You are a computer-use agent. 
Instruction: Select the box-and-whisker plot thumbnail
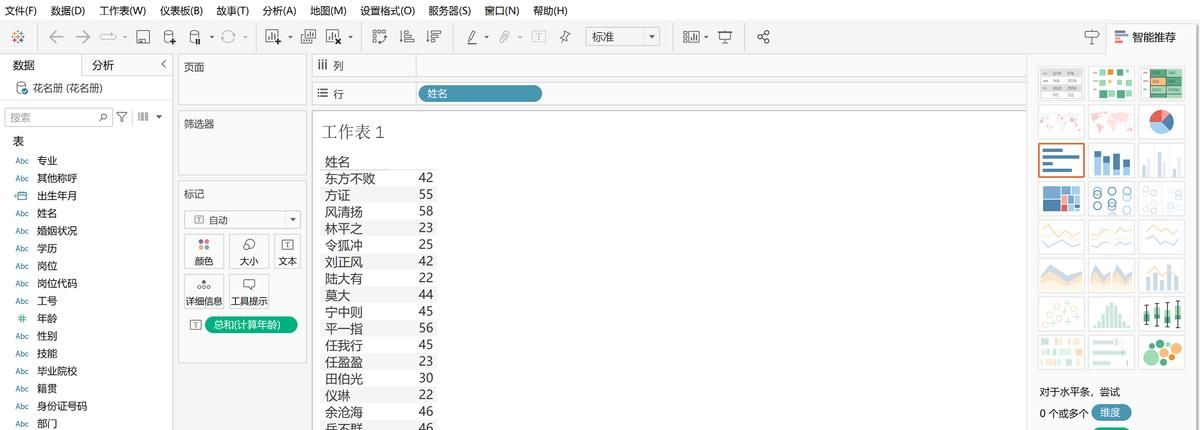pos(1161,314)
